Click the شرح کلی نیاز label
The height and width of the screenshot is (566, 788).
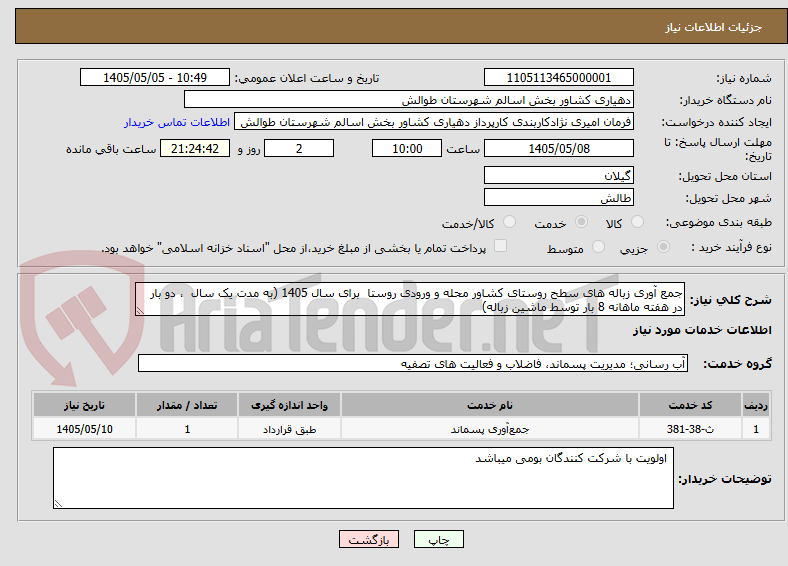pos(730,300)
